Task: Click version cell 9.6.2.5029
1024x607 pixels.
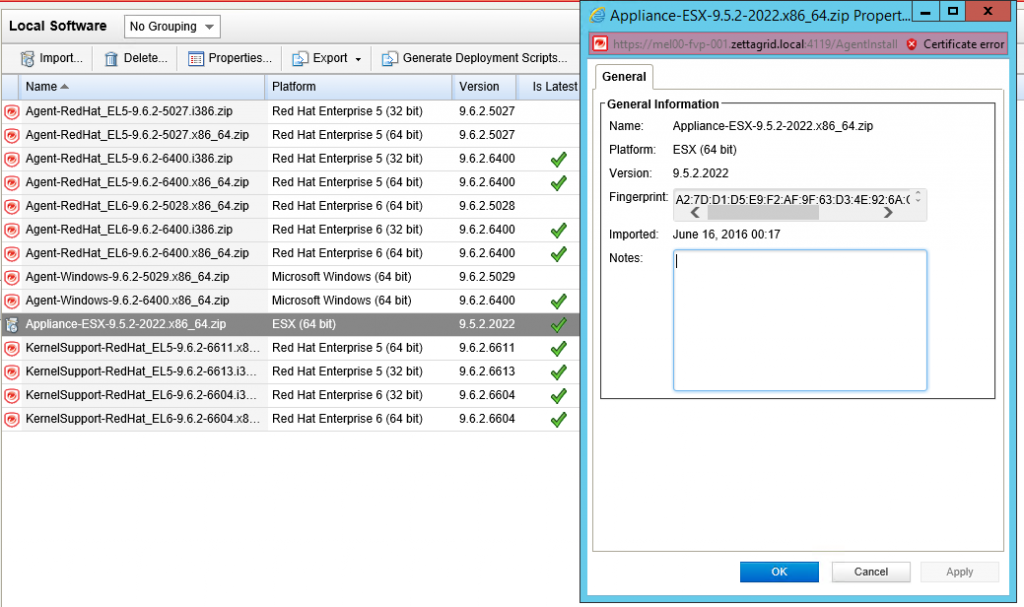Action: pyautogui.click(x=487, y=276)
